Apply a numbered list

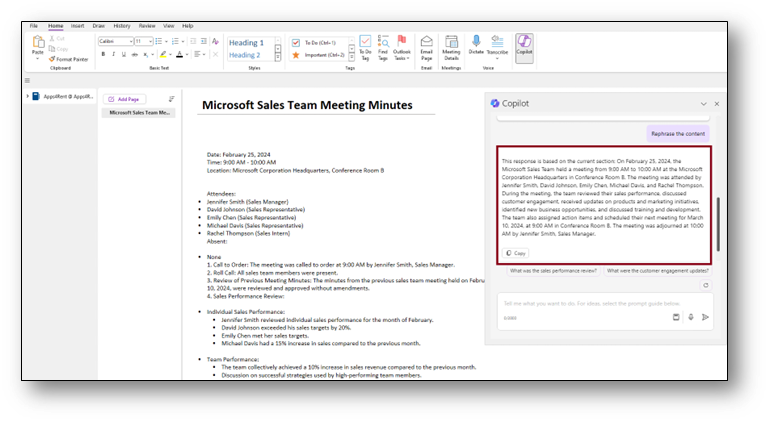[175, 41]
